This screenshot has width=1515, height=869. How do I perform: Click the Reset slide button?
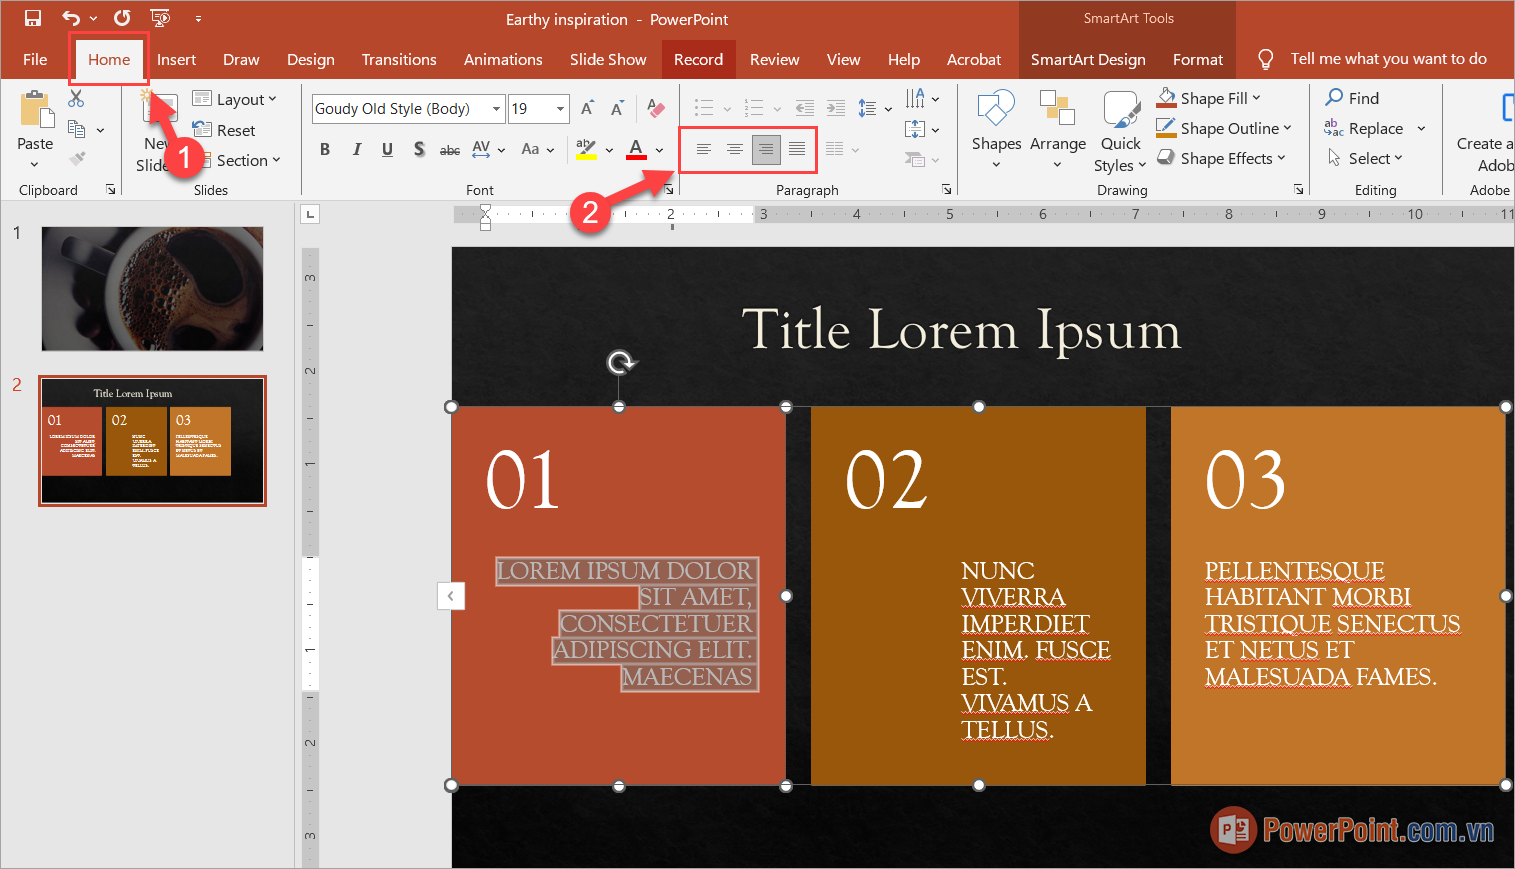(x=224, y=130)
